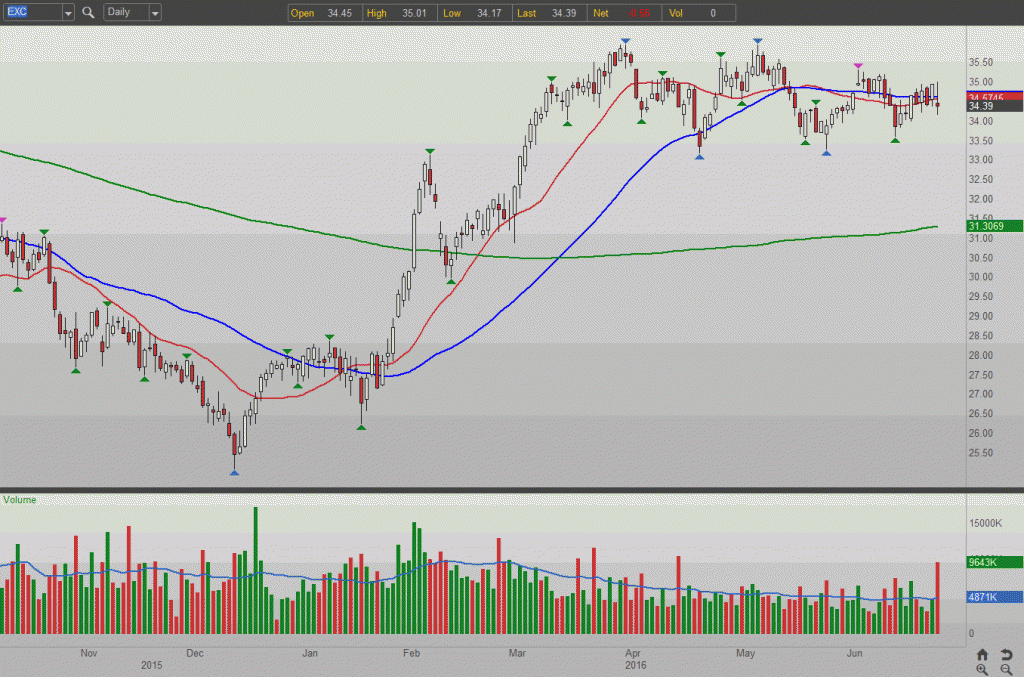This screenshot has height=677, width=1024.
Task: Zoom in with plus magnifier icon
Action: coord(982,670)
